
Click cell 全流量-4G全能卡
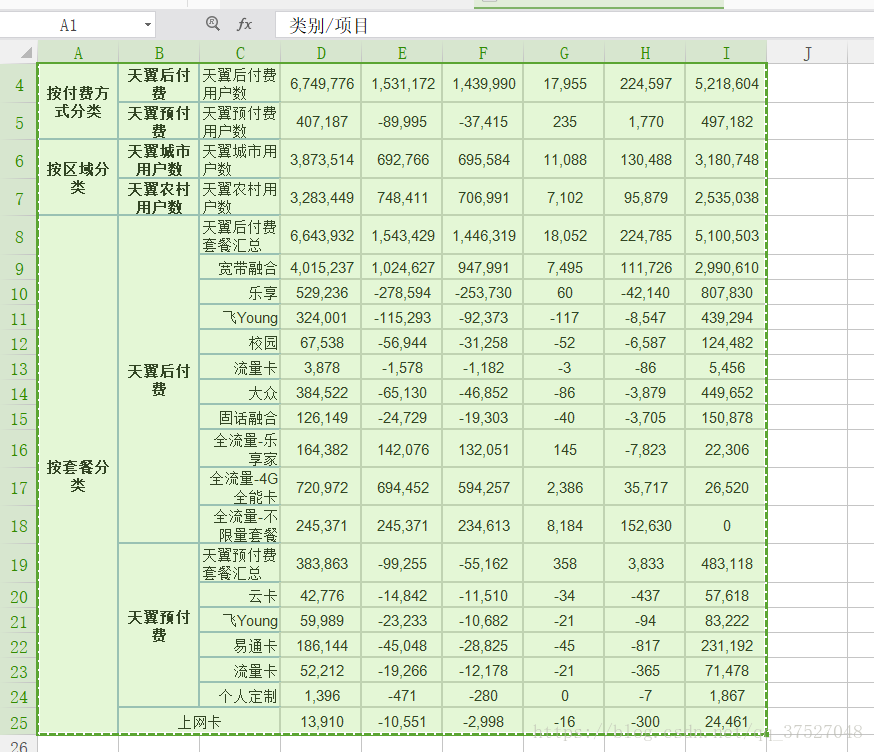240,487
